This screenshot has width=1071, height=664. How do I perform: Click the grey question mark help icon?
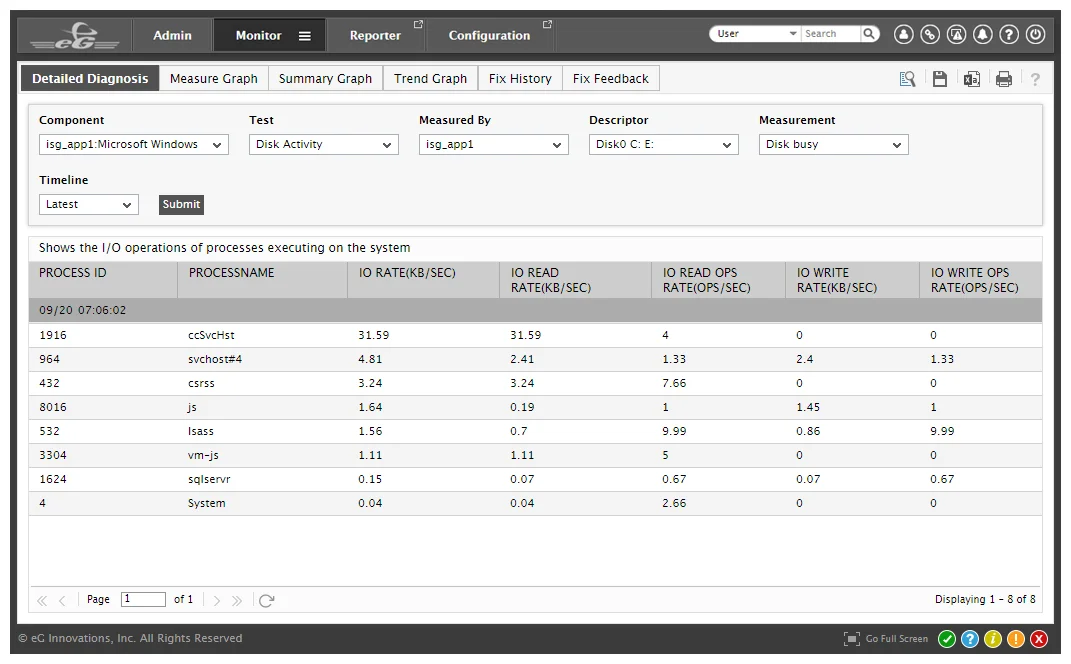1035,79
